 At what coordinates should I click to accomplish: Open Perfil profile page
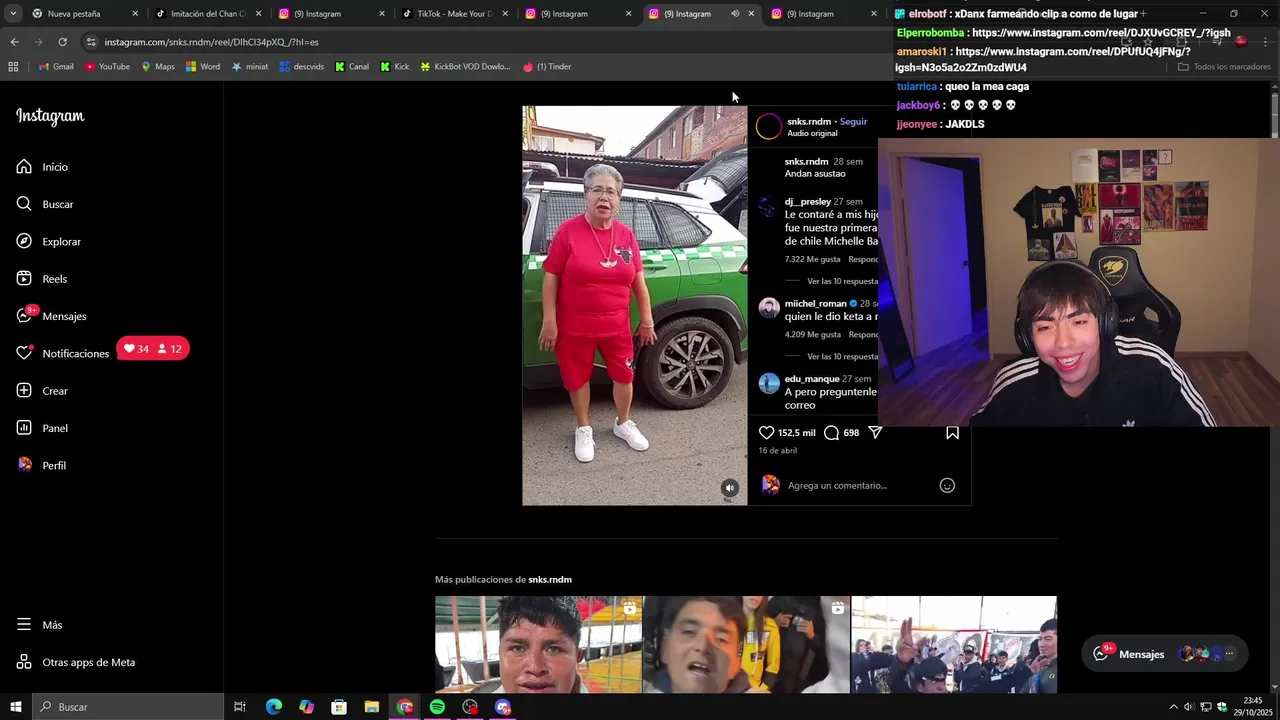point(41,466)
